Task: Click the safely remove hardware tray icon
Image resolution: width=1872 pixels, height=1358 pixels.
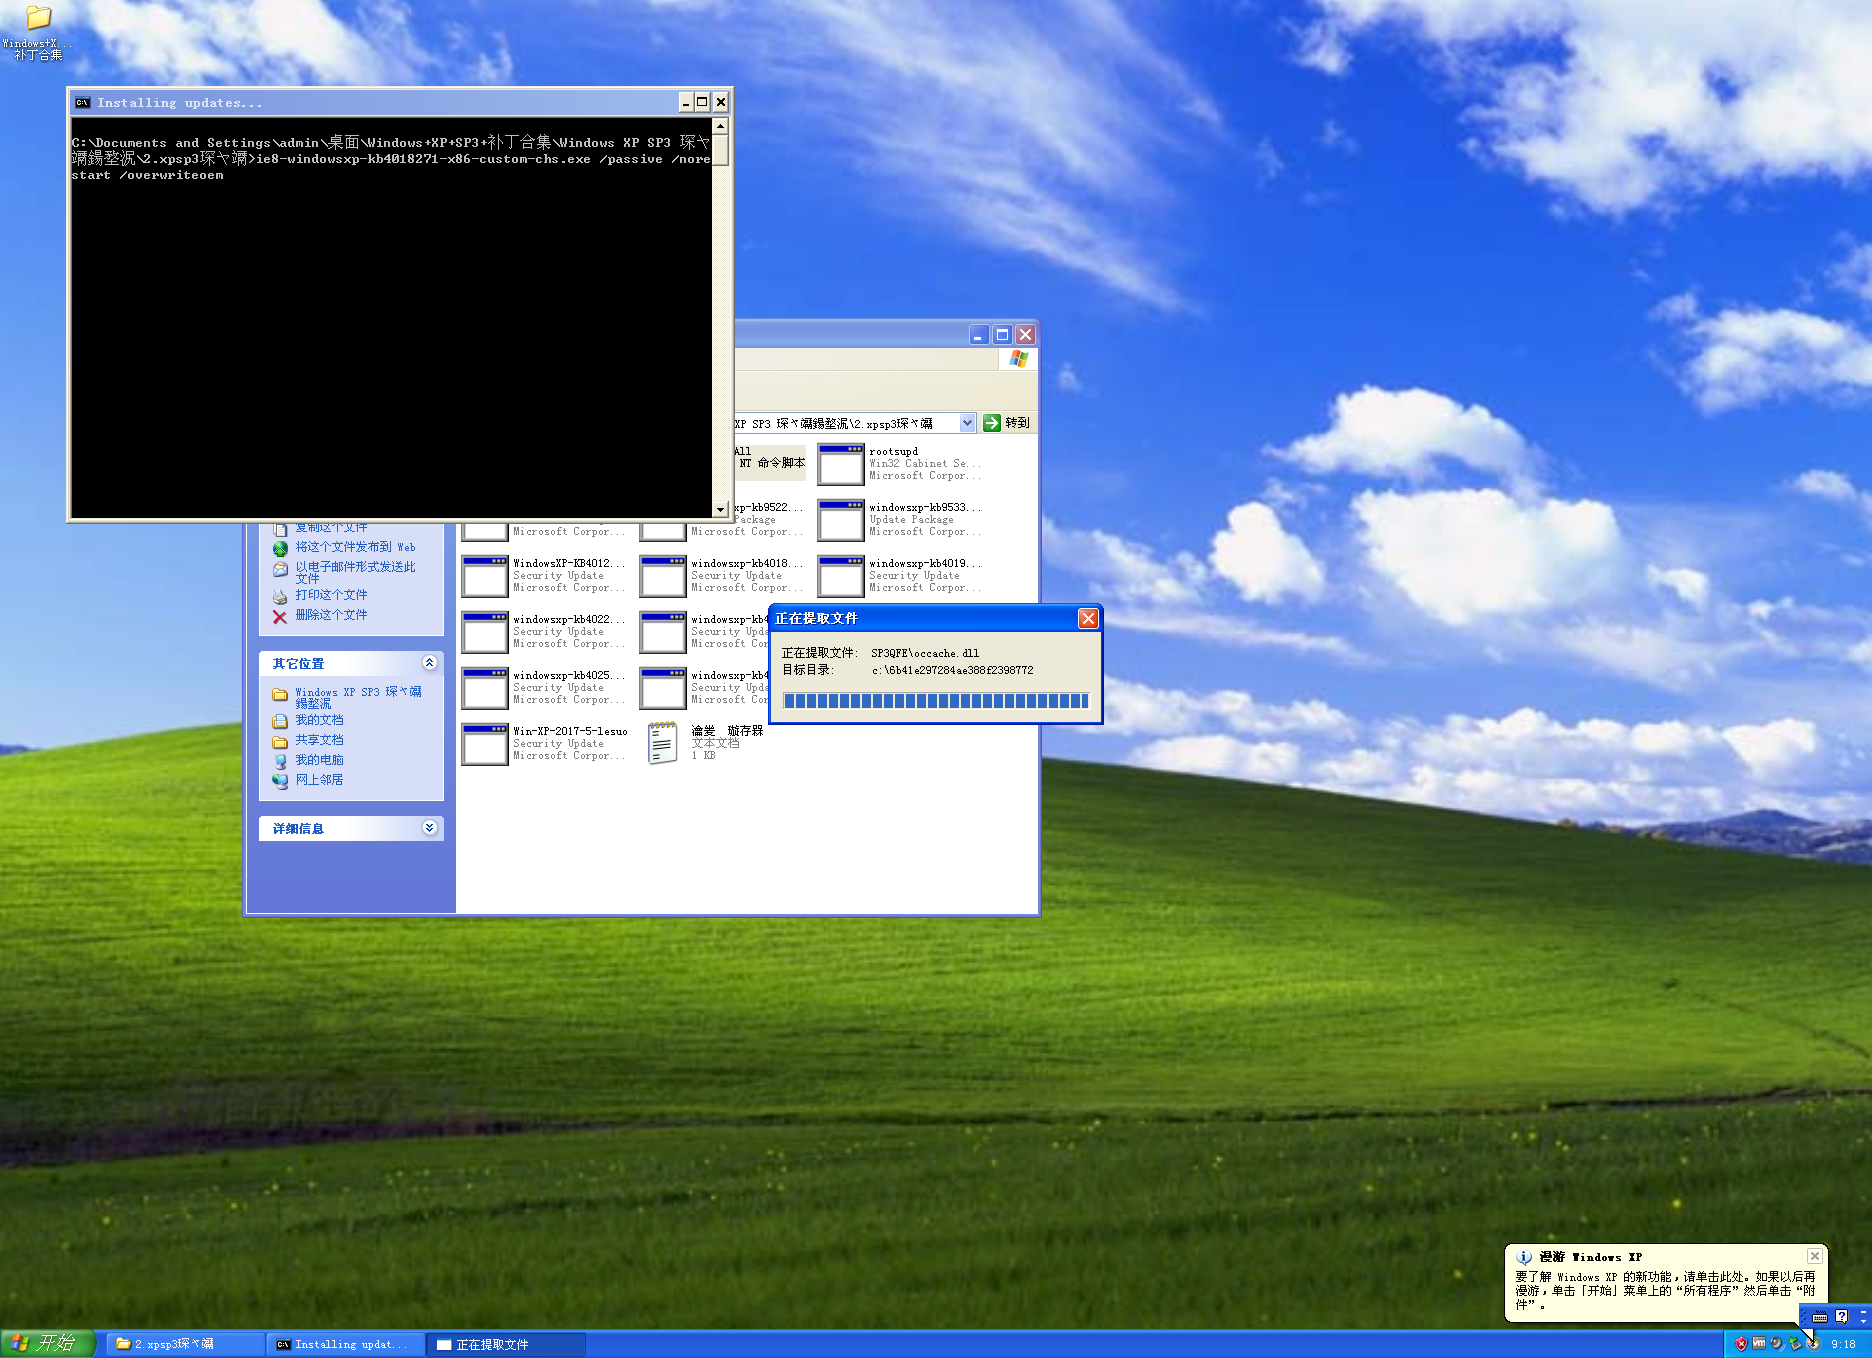Action: [x=1795, y=1344]
